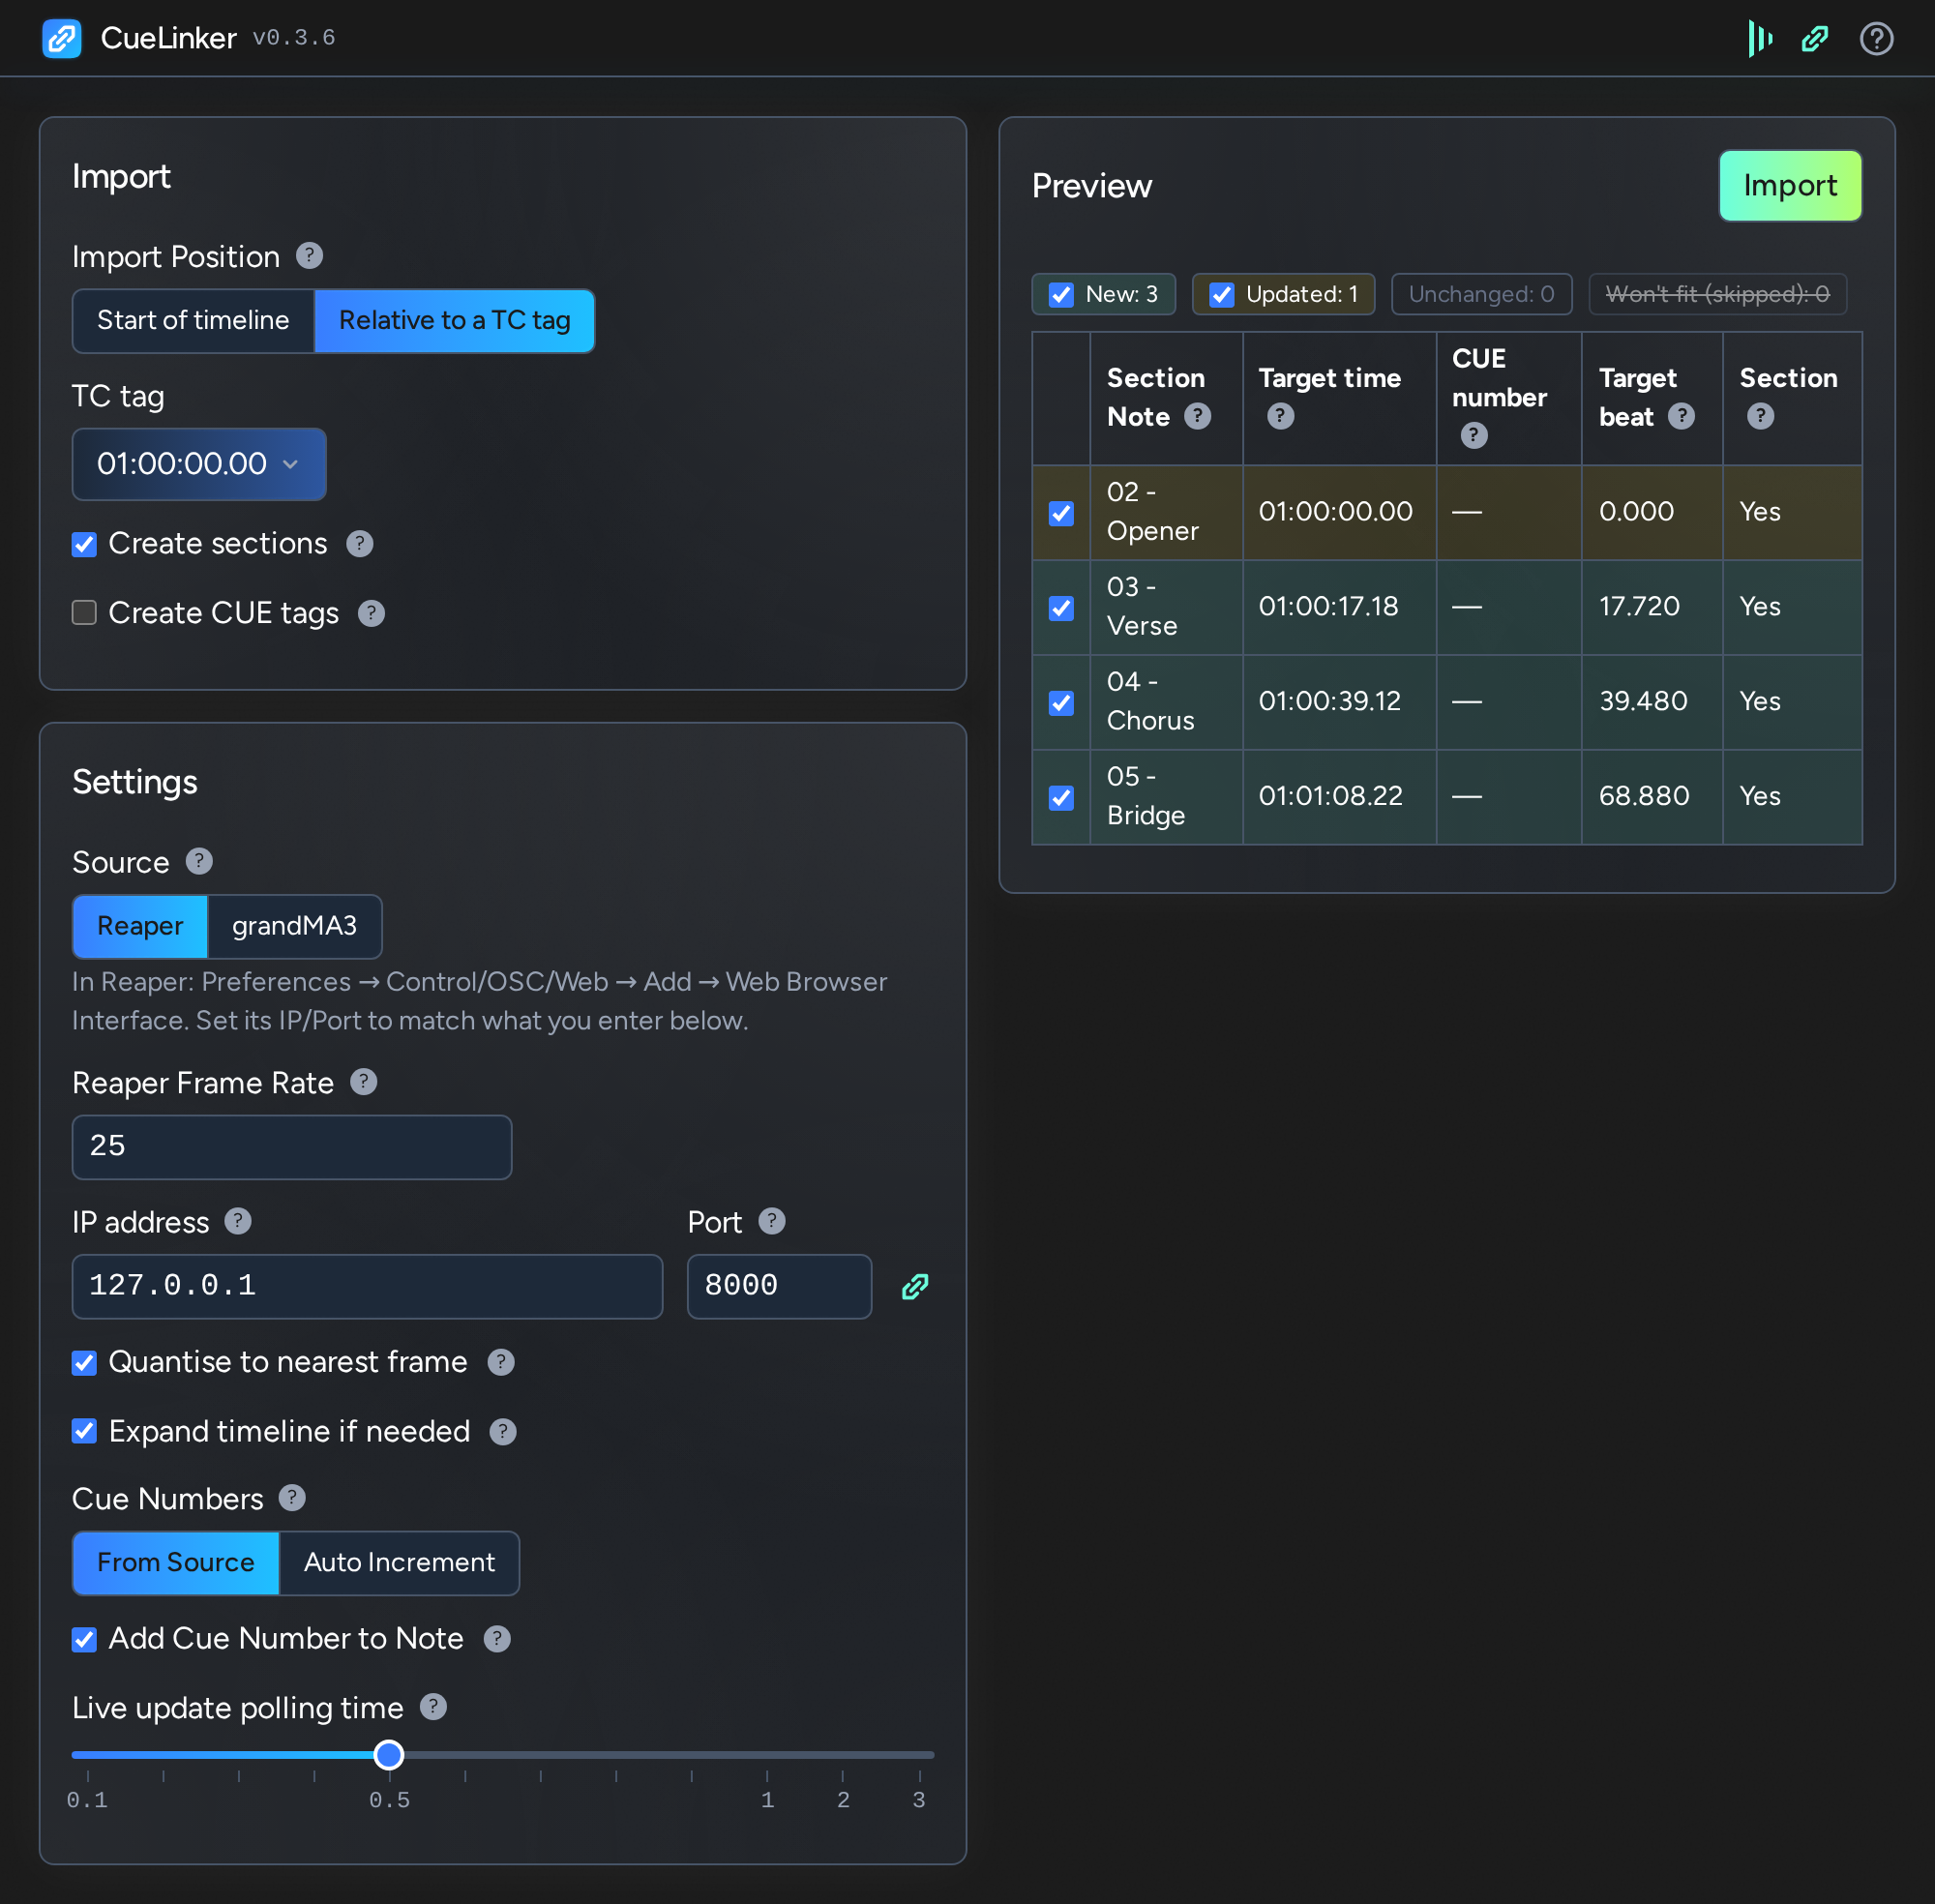Image resolution: width=1935 pixels, height=1904 pixels.
Task: Toggle Quantise to nearest frame checkbox
Action: coord(84,1363)
